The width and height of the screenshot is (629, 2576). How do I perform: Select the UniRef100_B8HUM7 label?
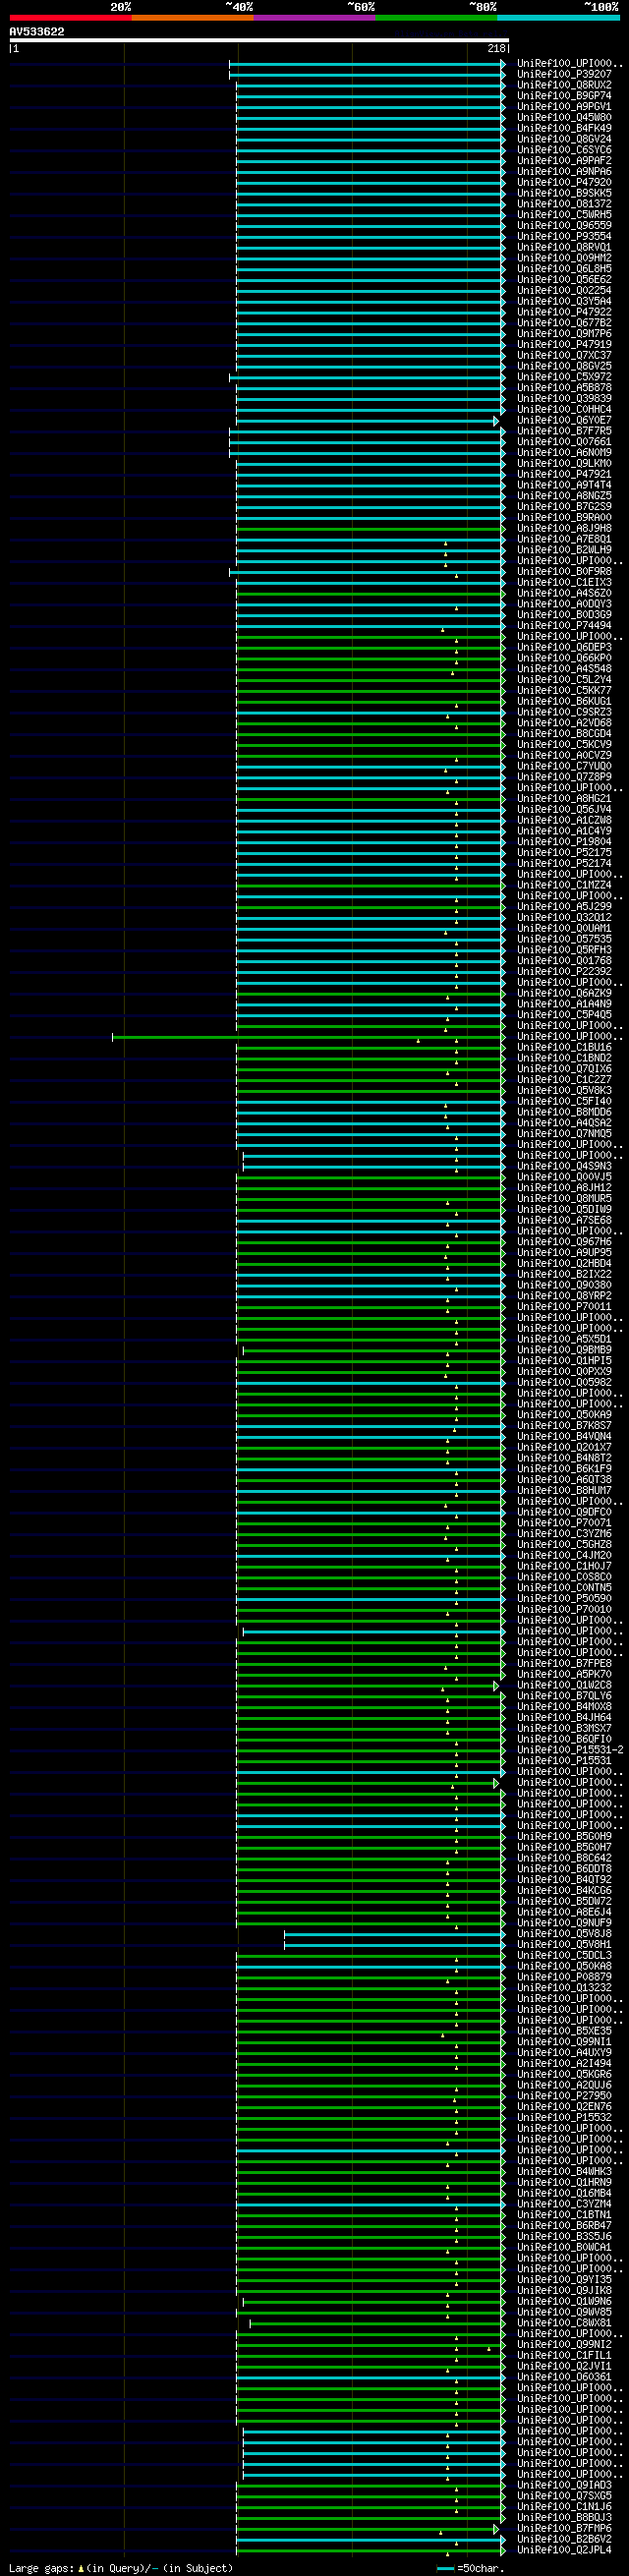[564, 1491]
